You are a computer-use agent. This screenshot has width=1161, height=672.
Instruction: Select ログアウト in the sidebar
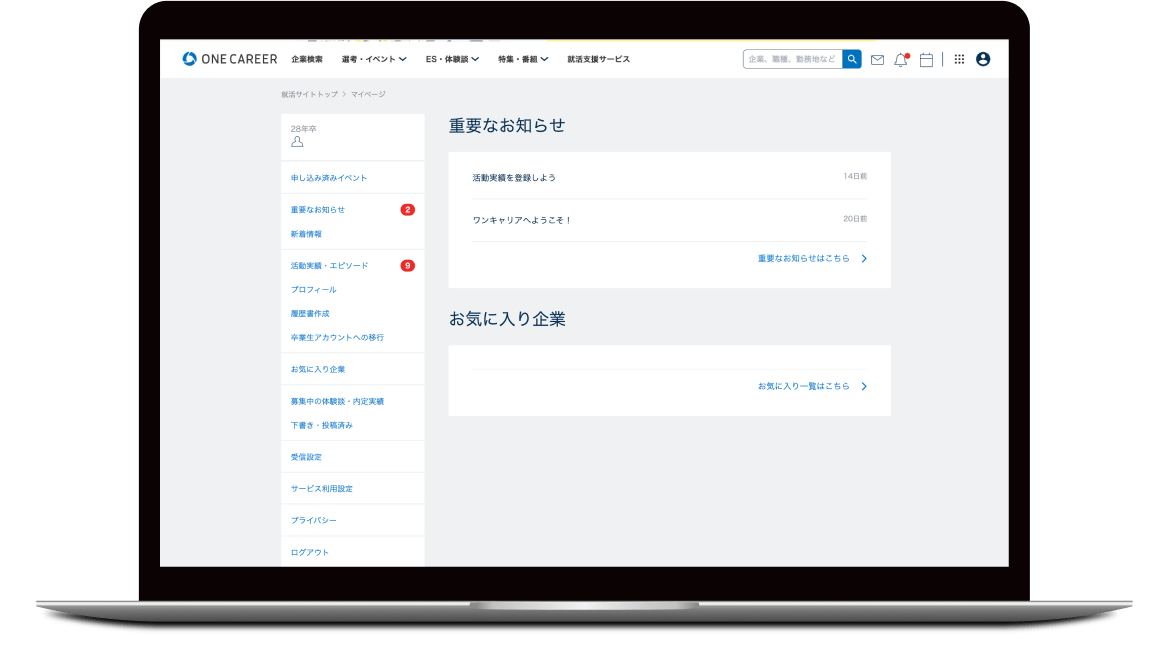[310, 552]
